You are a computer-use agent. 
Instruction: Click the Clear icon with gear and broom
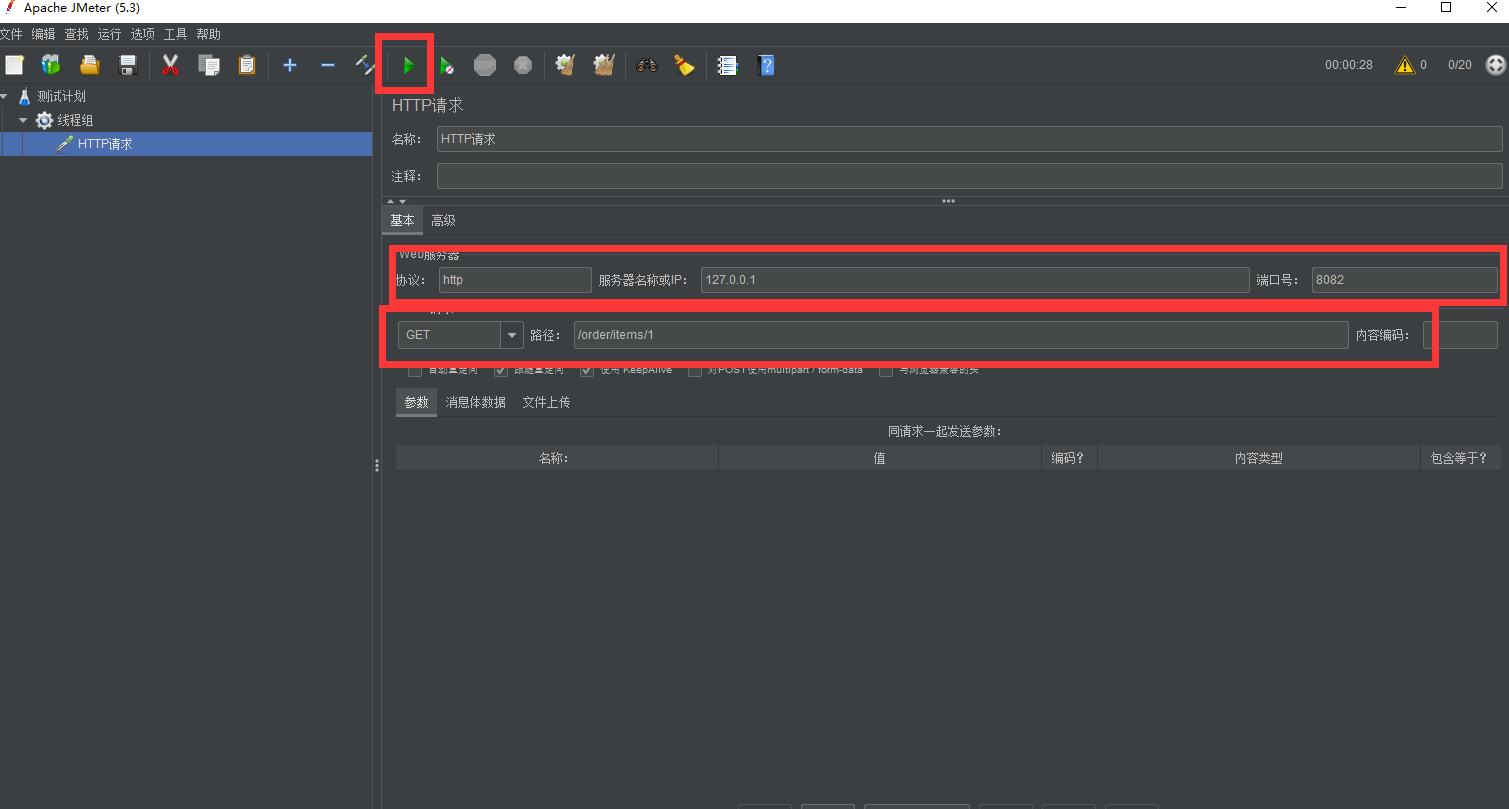pos(565,65)
